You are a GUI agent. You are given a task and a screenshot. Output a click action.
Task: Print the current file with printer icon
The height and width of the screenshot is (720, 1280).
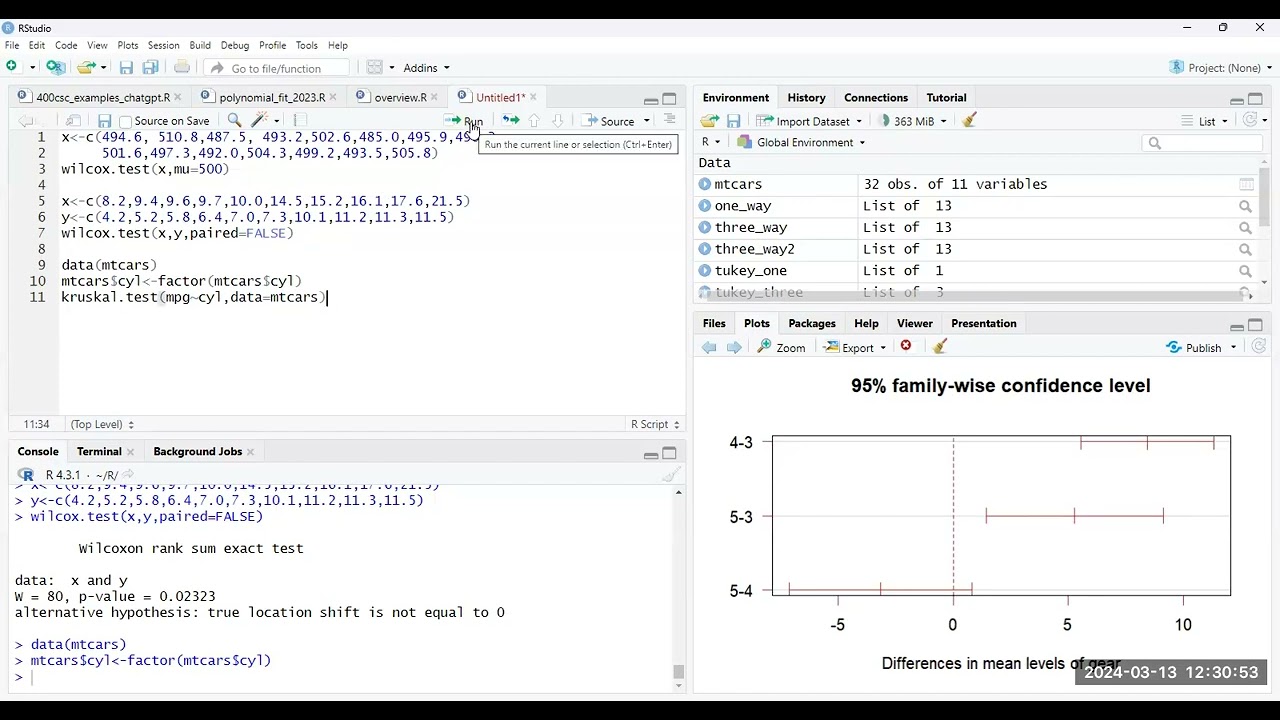click(181, 67)
